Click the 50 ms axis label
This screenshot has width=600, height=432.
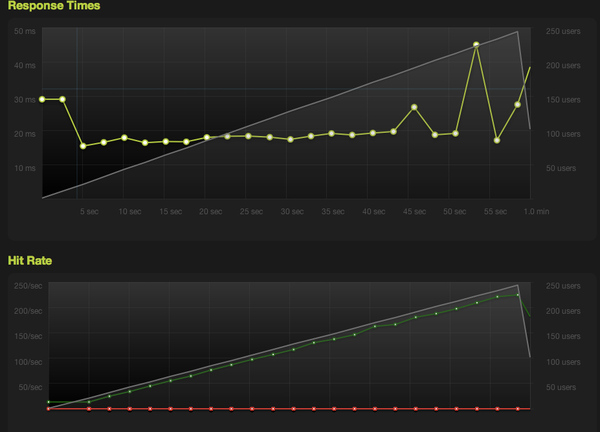point(25,31)
